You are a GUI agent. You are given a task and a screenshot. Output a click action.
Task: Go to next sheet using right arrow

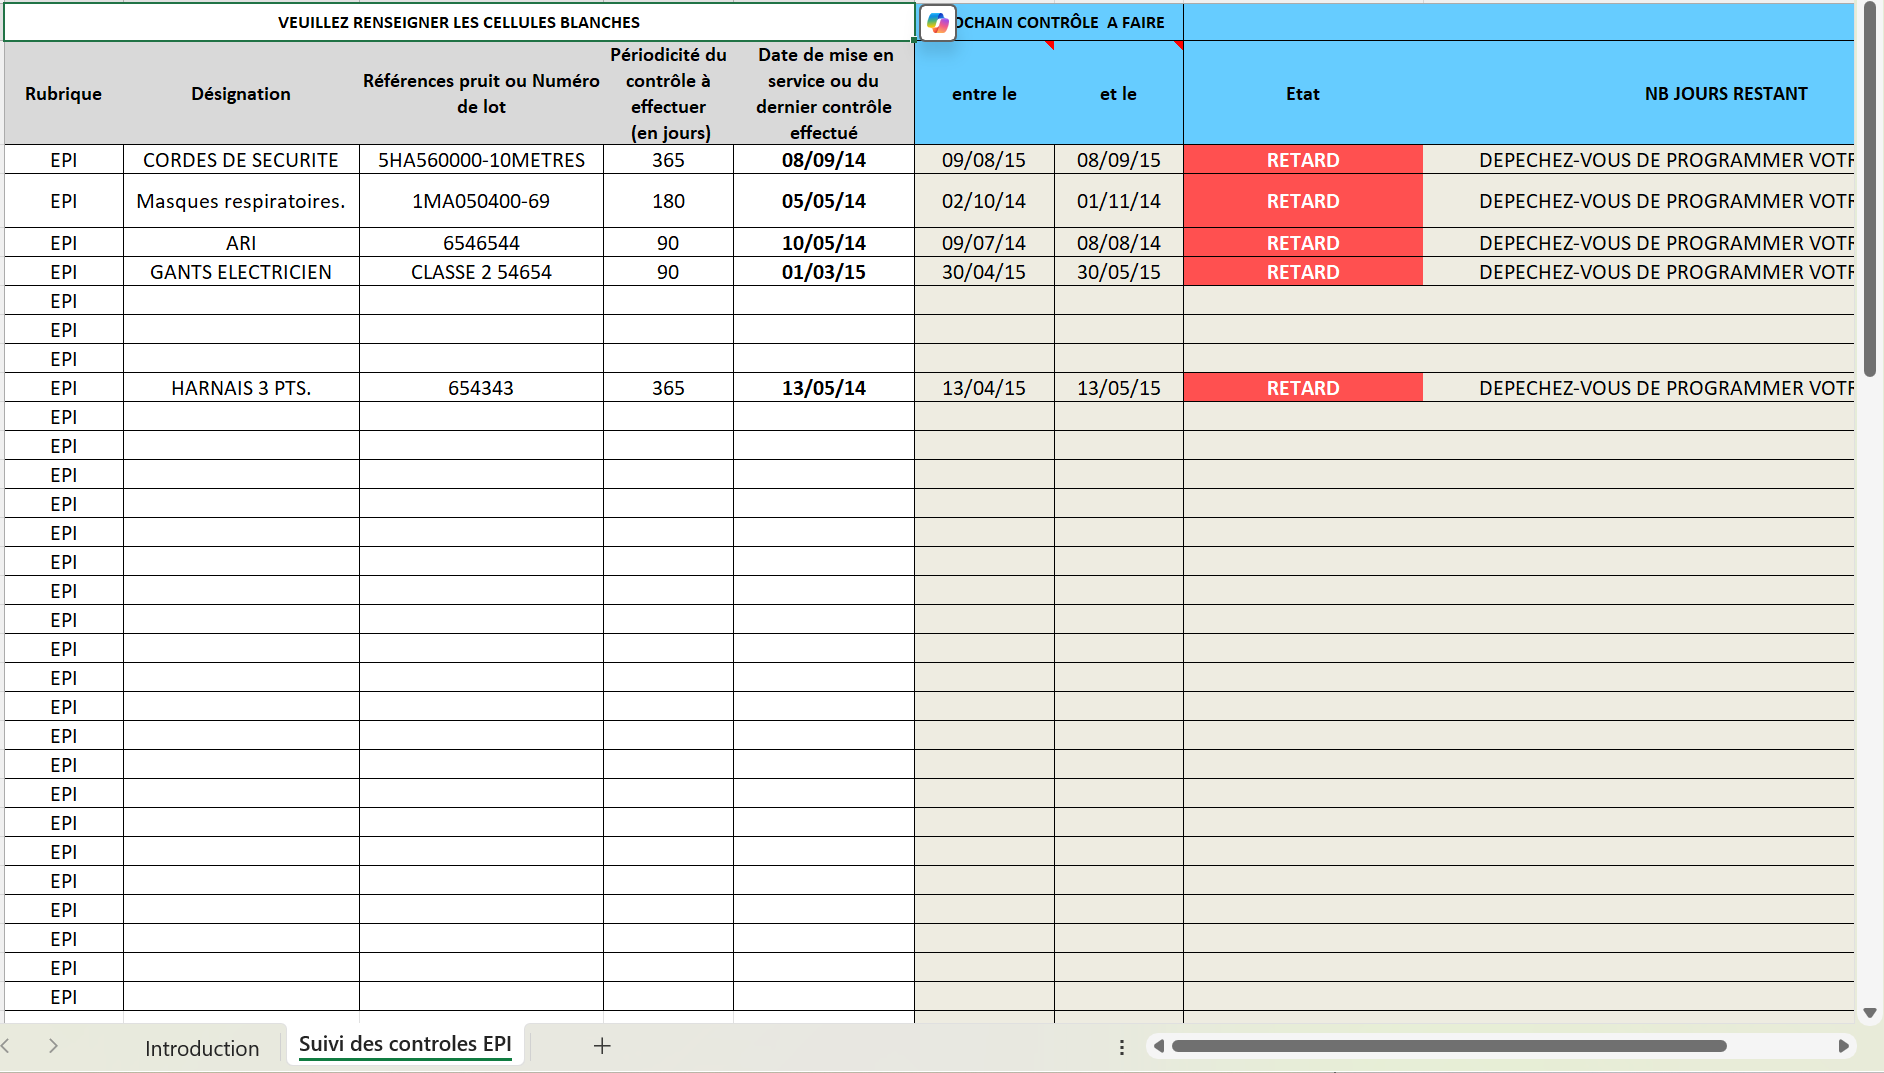tap(53, 1046)
